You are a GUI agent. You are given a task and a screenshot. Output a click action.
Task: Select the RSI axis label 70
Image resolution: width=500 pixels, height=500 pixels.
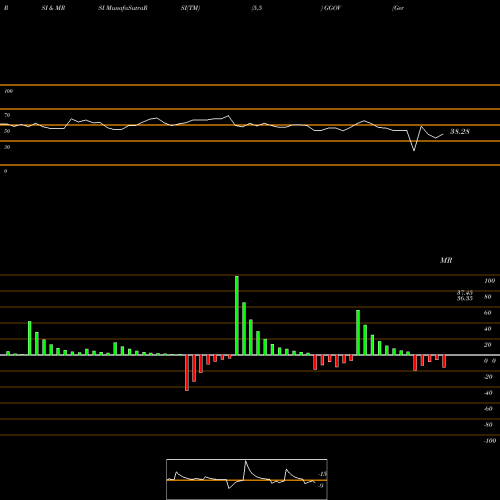(x=7, y=115)
